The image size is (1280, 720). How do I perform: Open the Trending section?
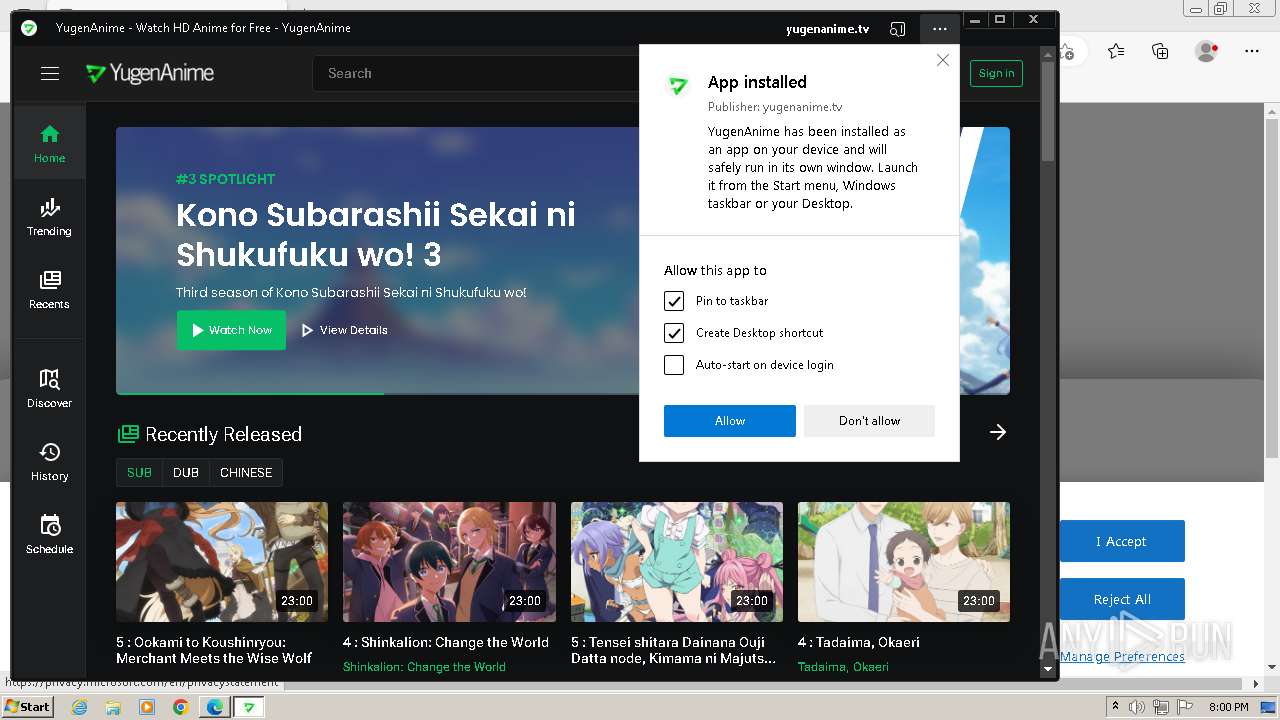click(x=49, y=216)
